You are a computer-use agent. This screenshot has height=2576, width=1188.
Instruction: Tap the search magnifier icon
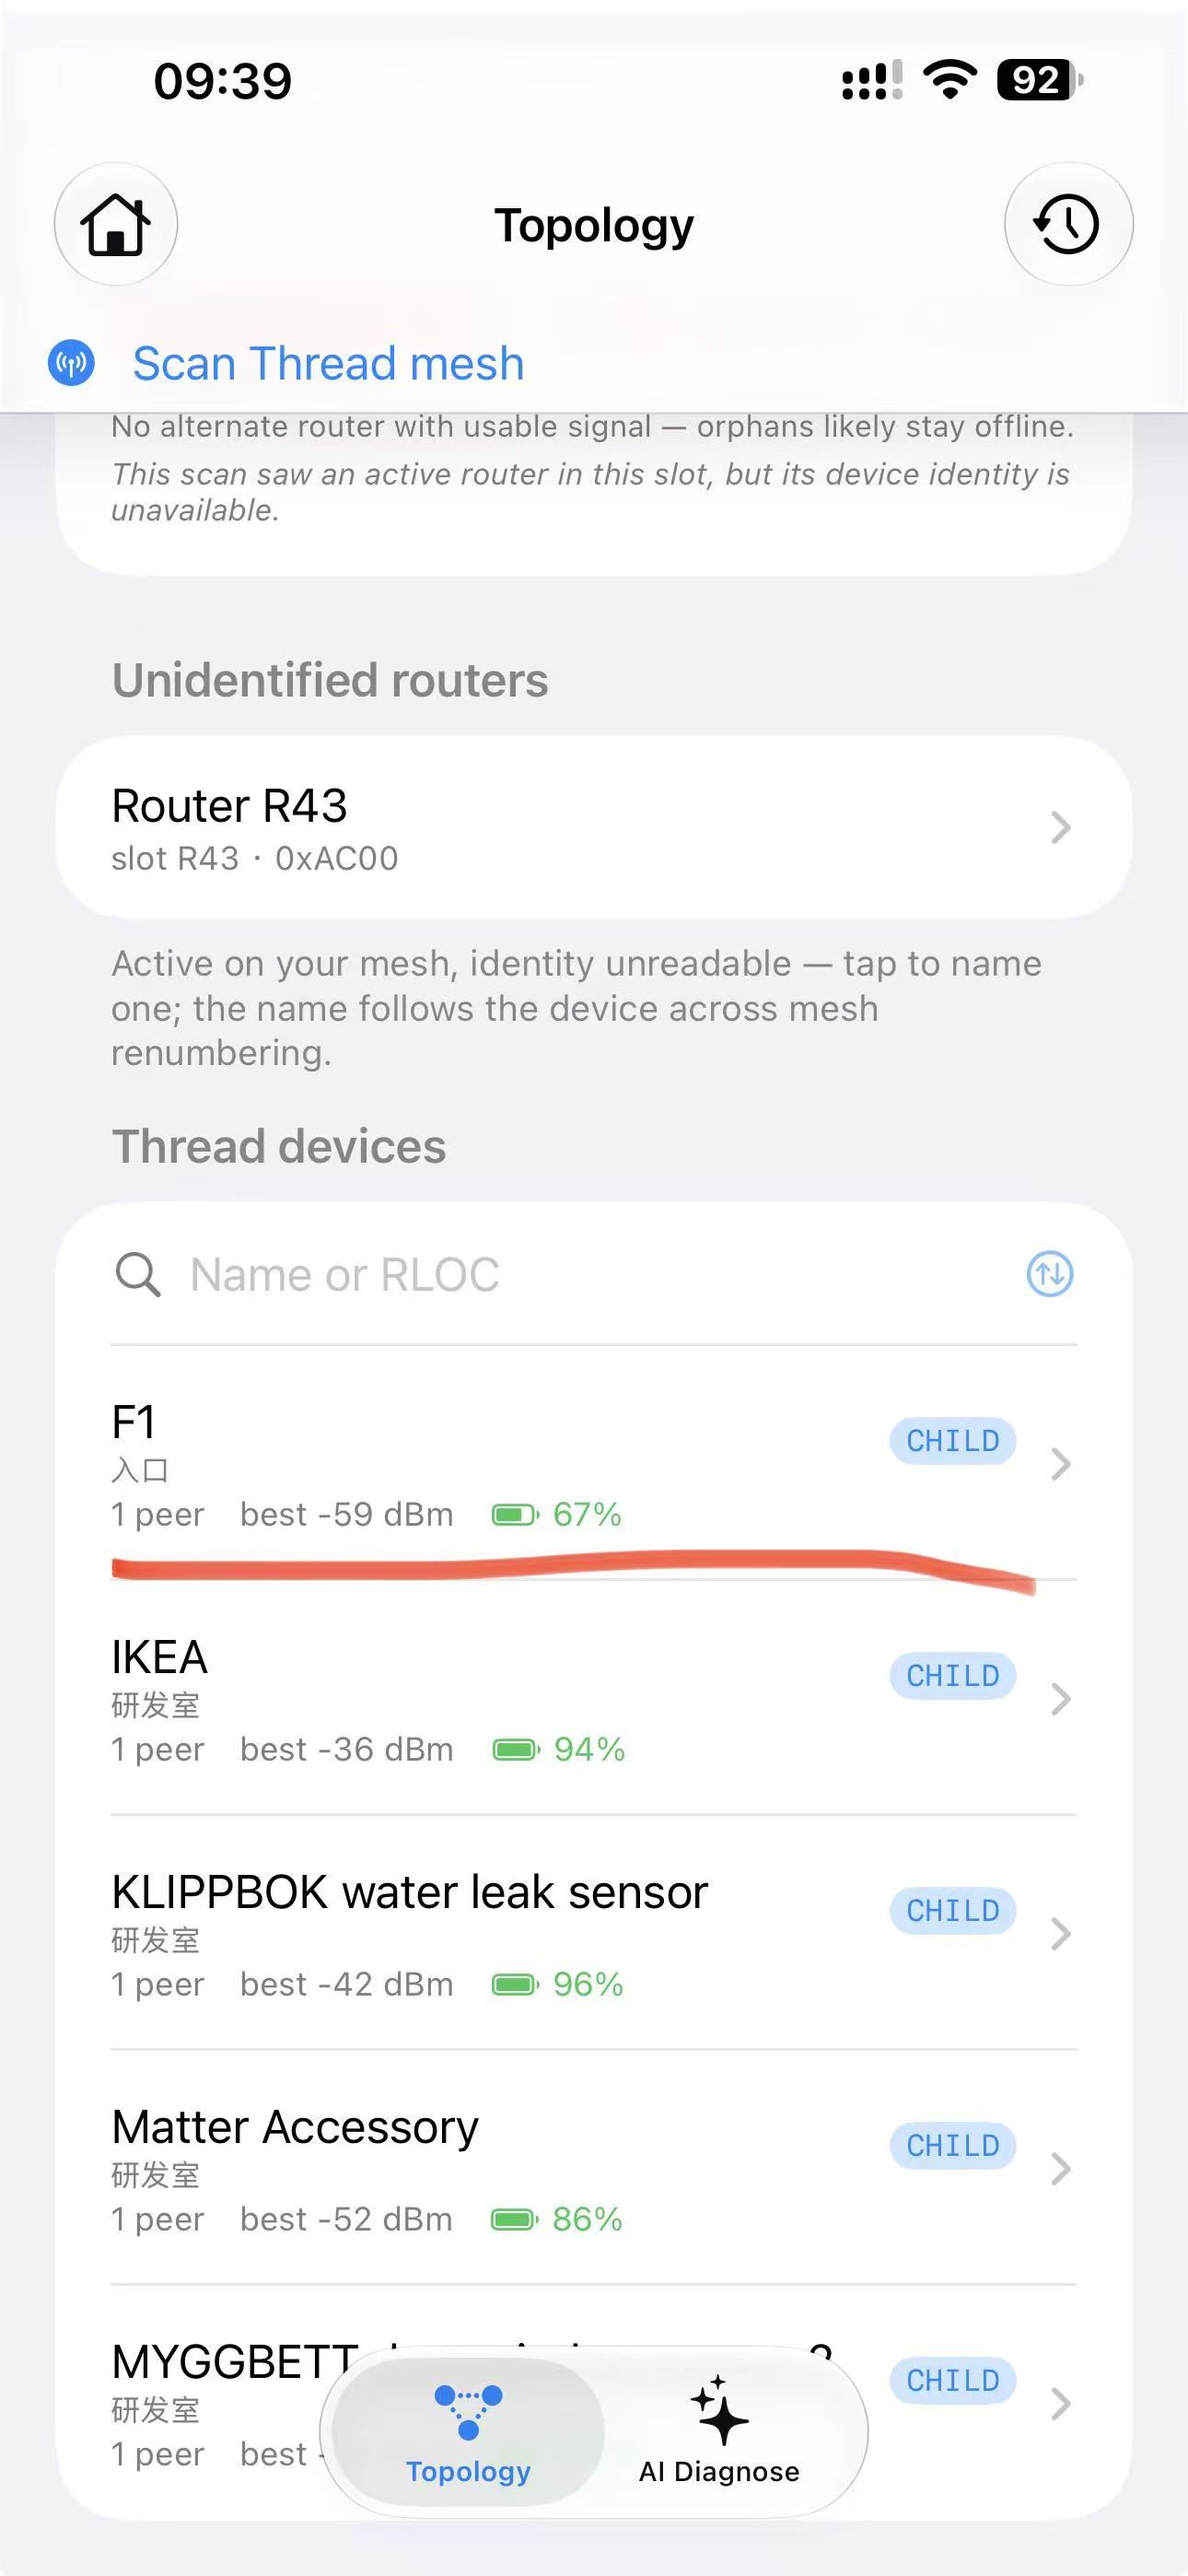click(x=137, y=1275)
